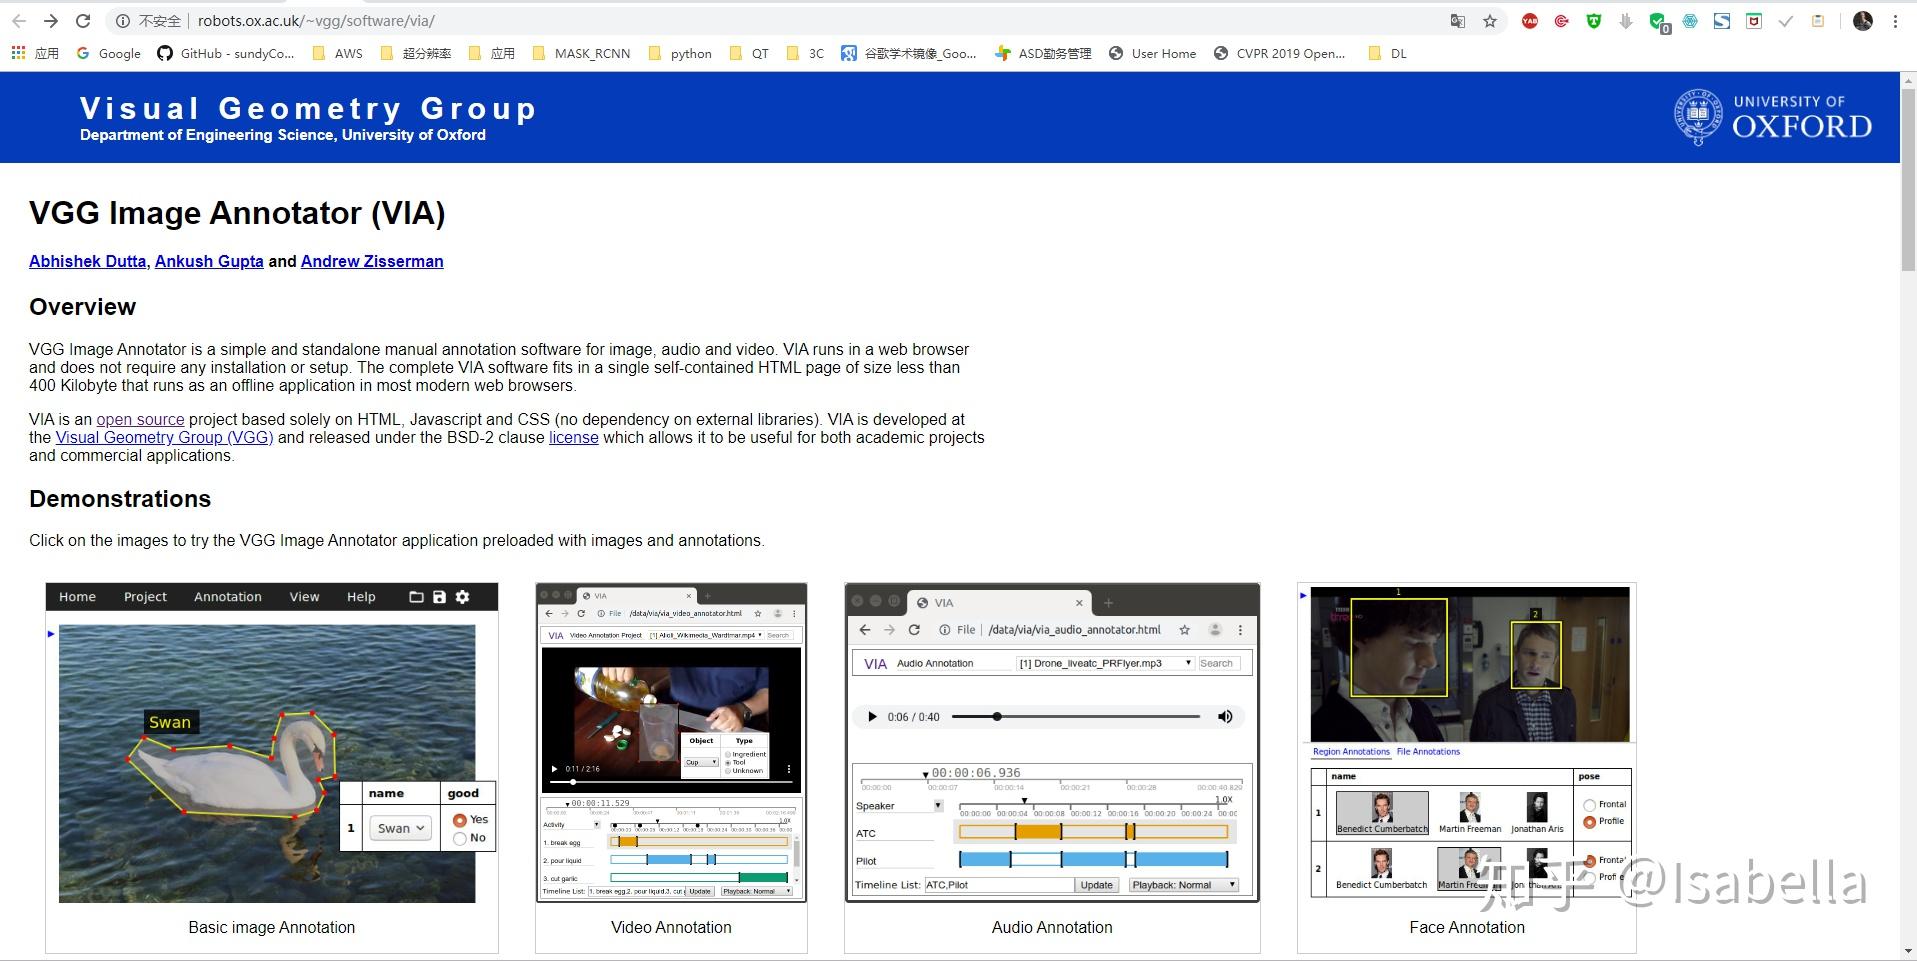Viewport: 1917px width, 961px height.
Task: Bookmark this page via the star icon
Action: pos(1491,20)
